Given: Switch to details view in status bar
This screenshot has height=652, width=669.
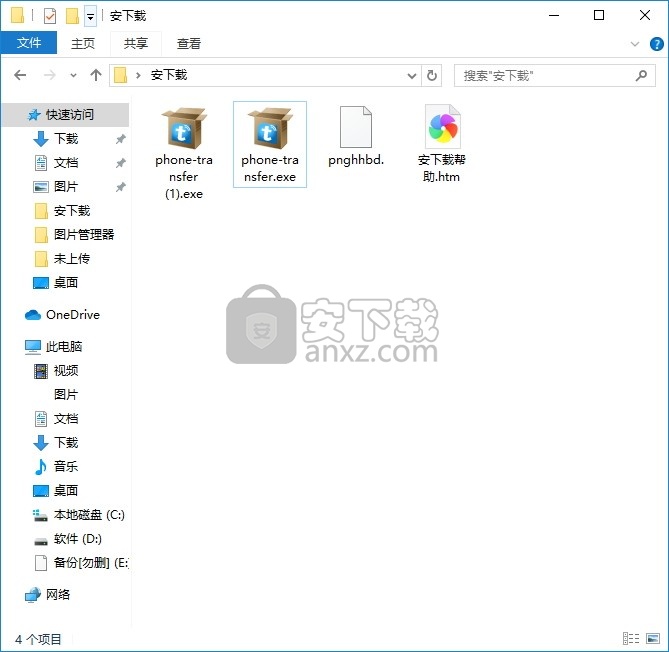Looking at the screenshot, I should coord(631,638).
